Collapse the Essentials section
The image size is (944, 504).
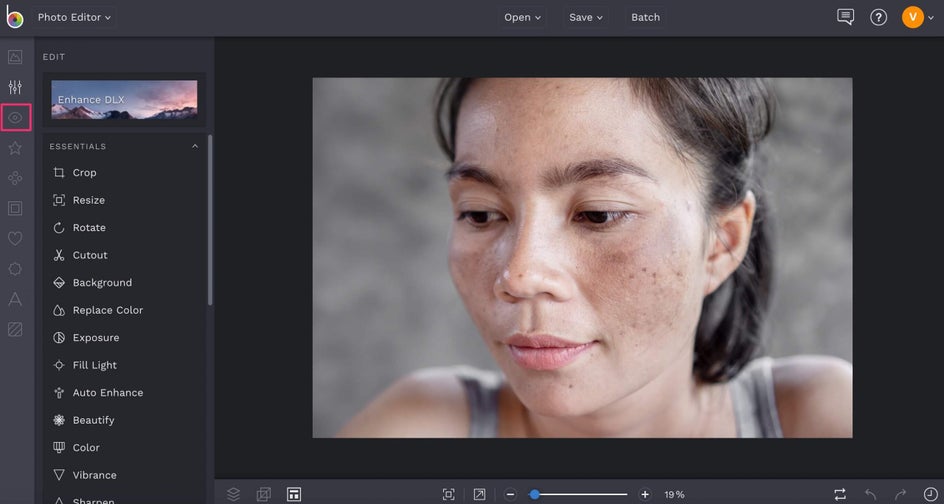pyautogui.click(x=195, y=146)
